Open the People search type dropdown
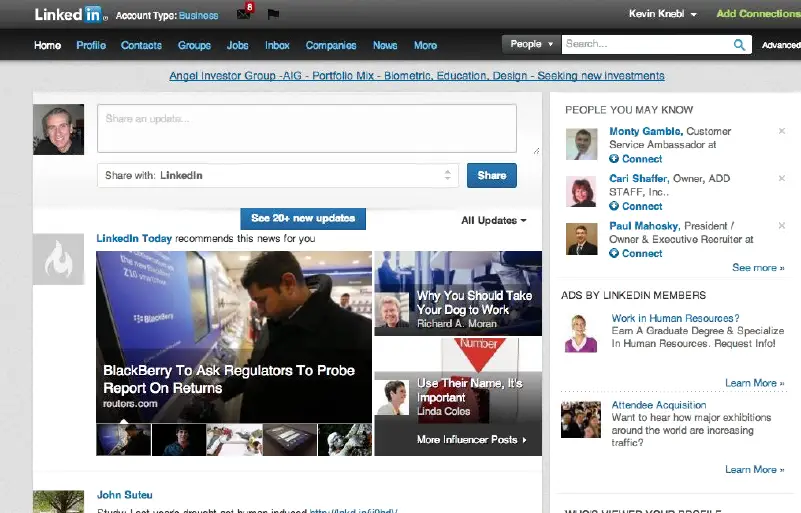 click(530, 44)
